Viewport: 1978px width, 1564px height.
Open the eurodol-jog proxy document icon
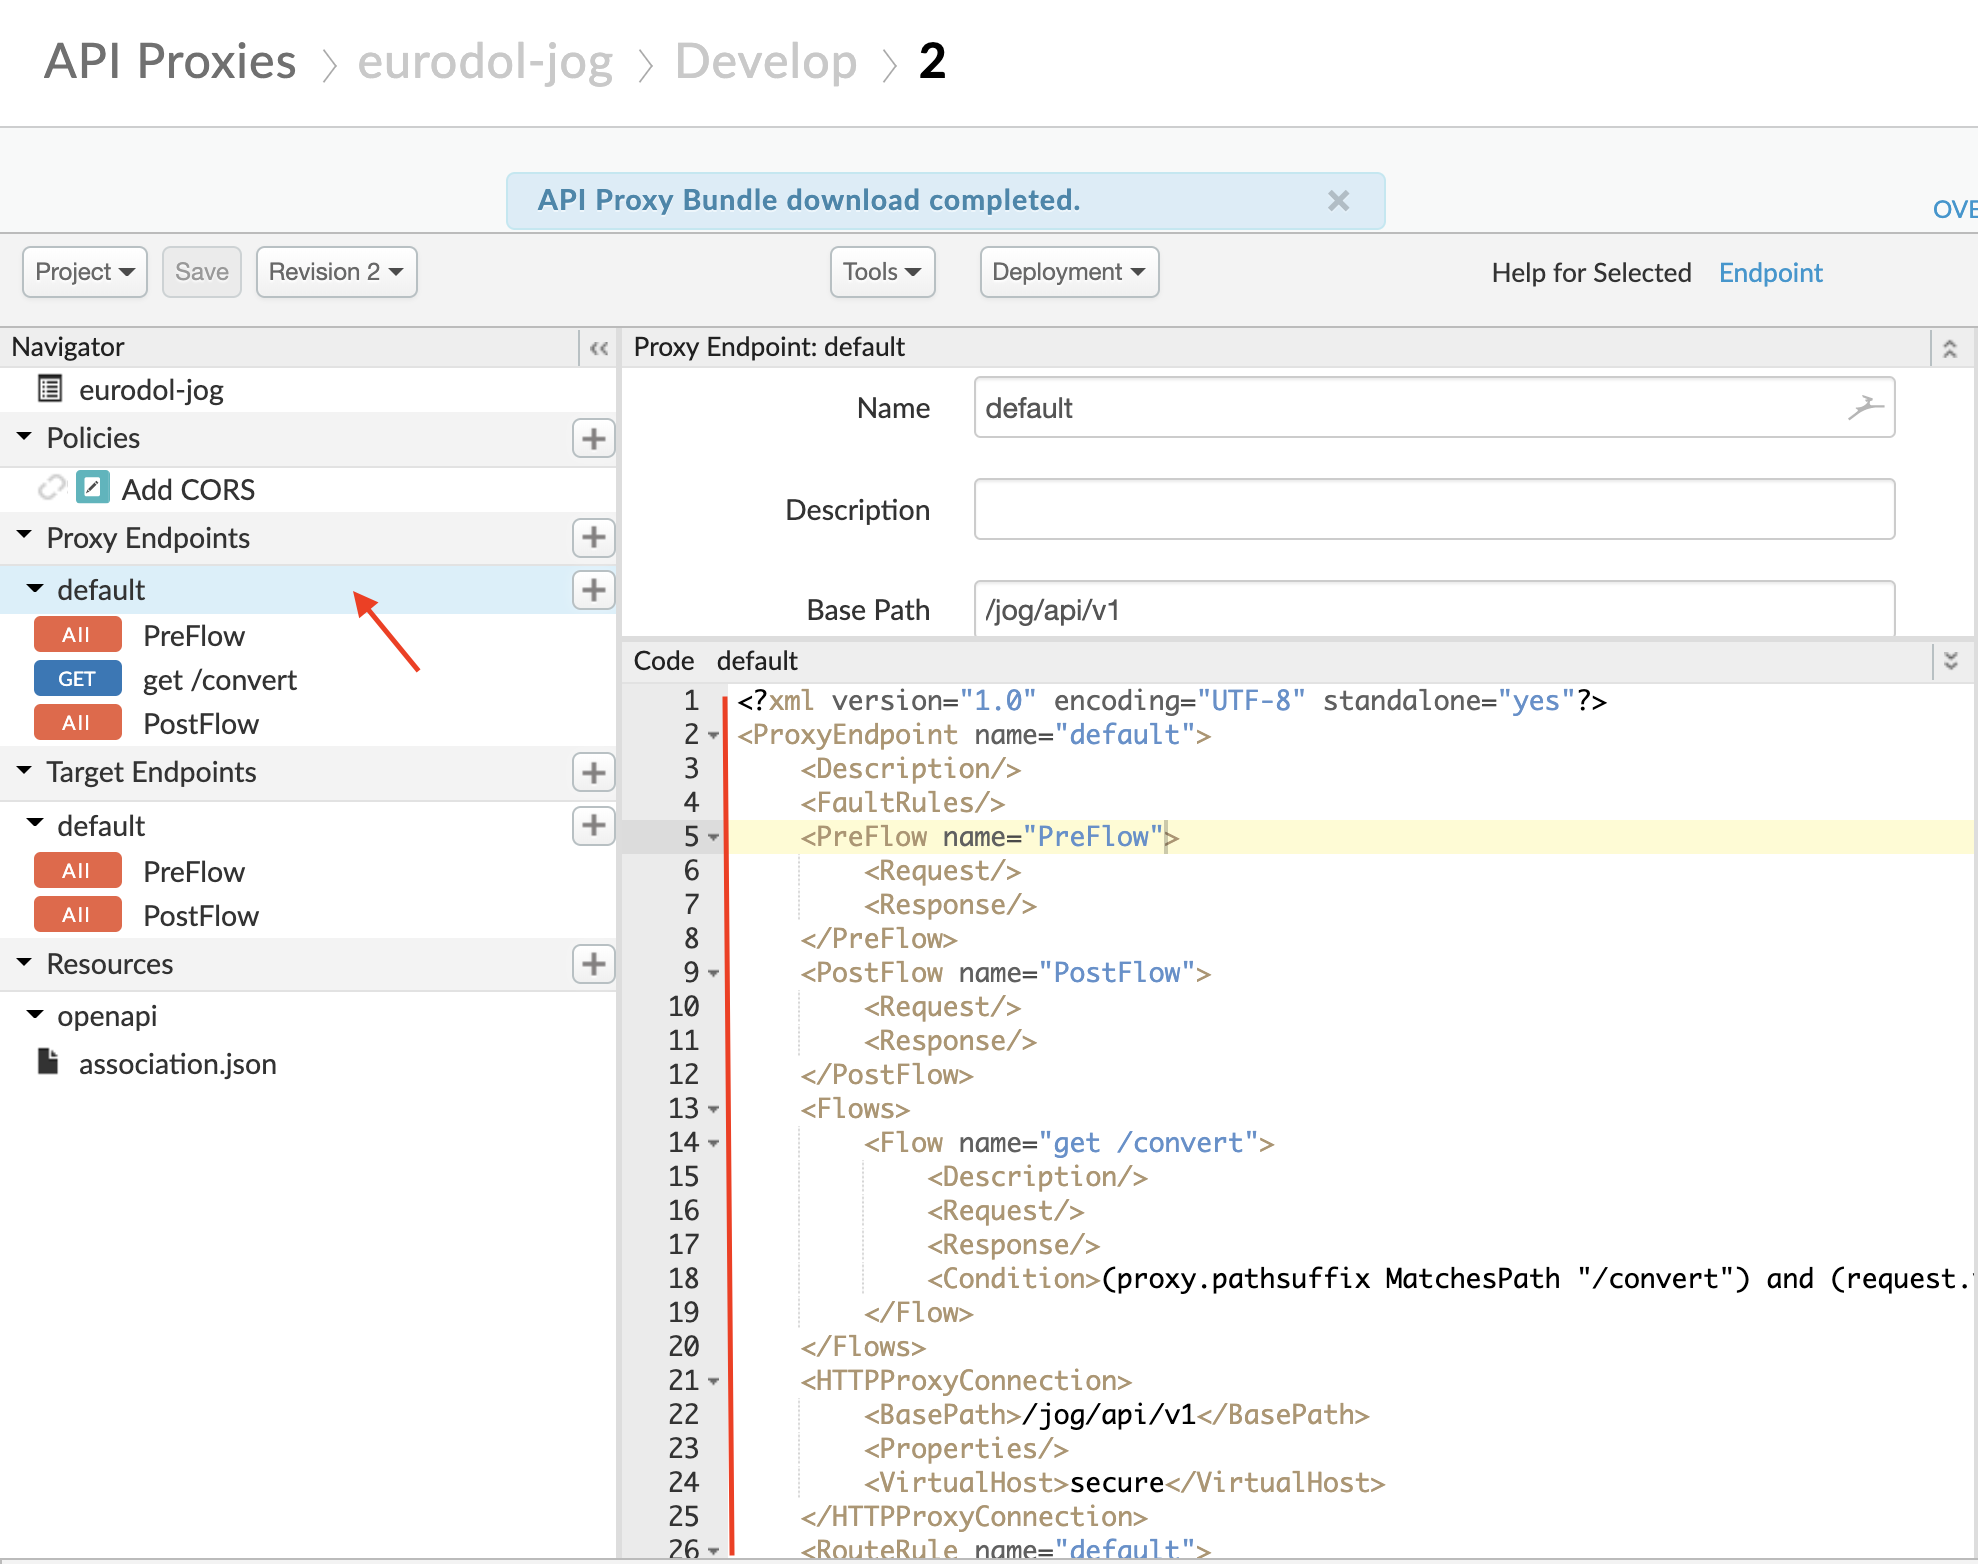point(50,388)
